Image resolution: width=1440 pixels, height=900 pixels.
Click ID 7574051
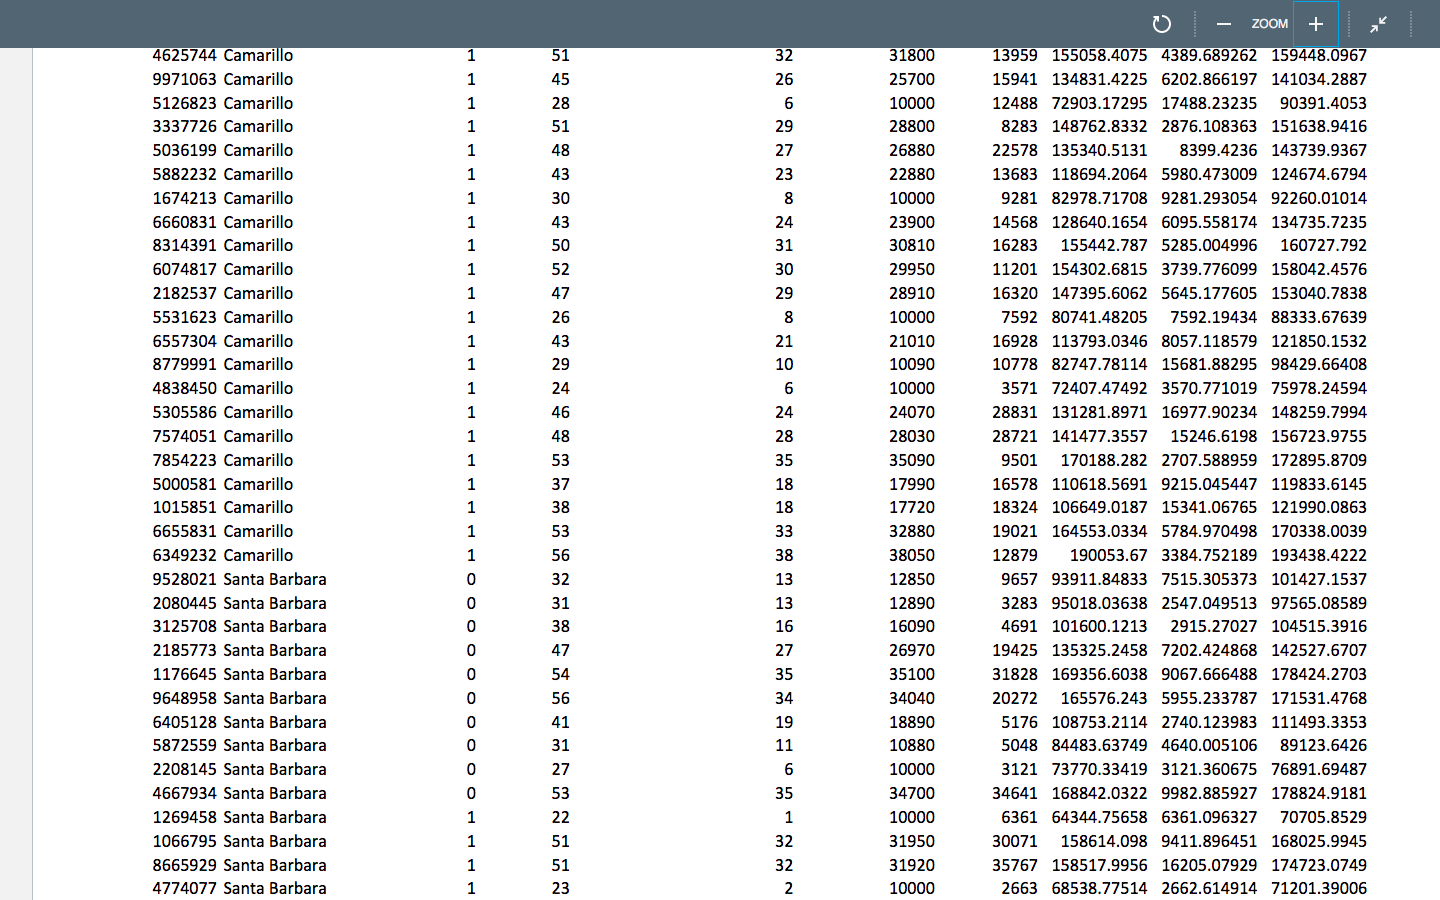pyautogui.click(x=184, y=436)
